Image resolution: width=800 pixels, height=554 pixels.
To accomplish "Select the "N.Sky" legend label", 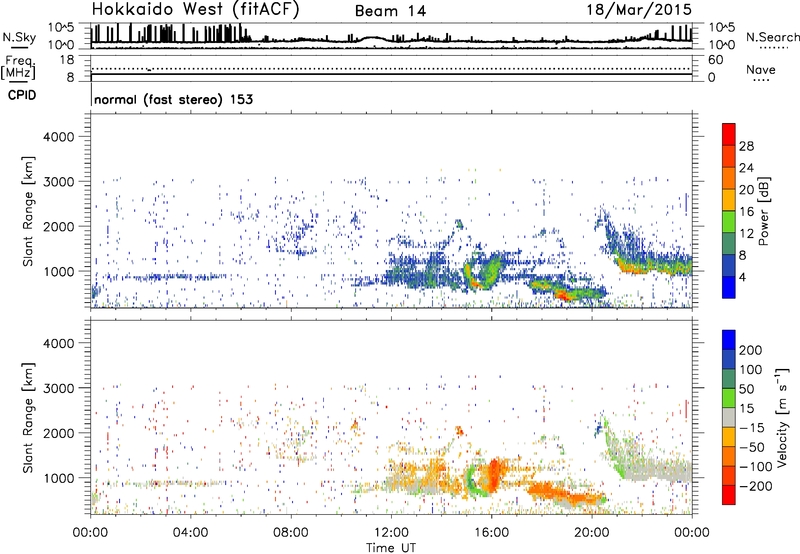I will [x=19, y=37].
